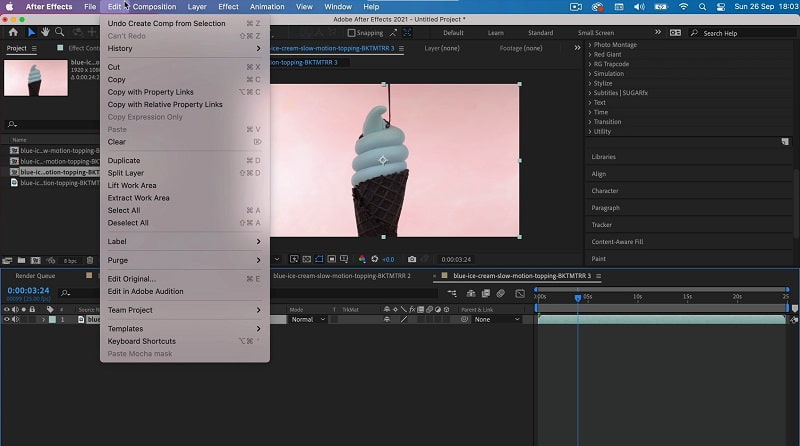Viewport: 800px width, 446px height.
Task: Enable the Snapping checkbox
Action: (x=351, y=32)
